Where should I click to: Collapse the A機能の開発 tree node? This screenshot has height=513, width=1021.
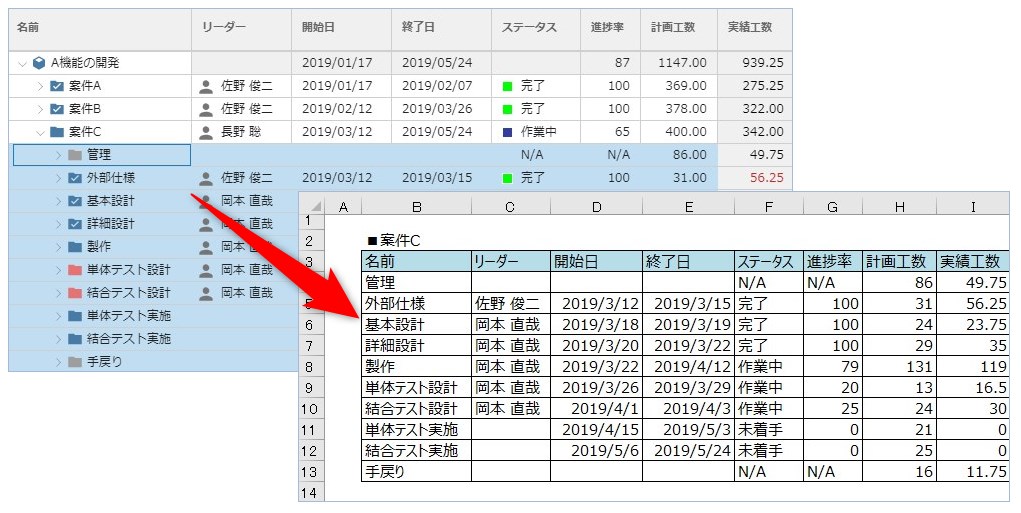(x=22, y=63)
